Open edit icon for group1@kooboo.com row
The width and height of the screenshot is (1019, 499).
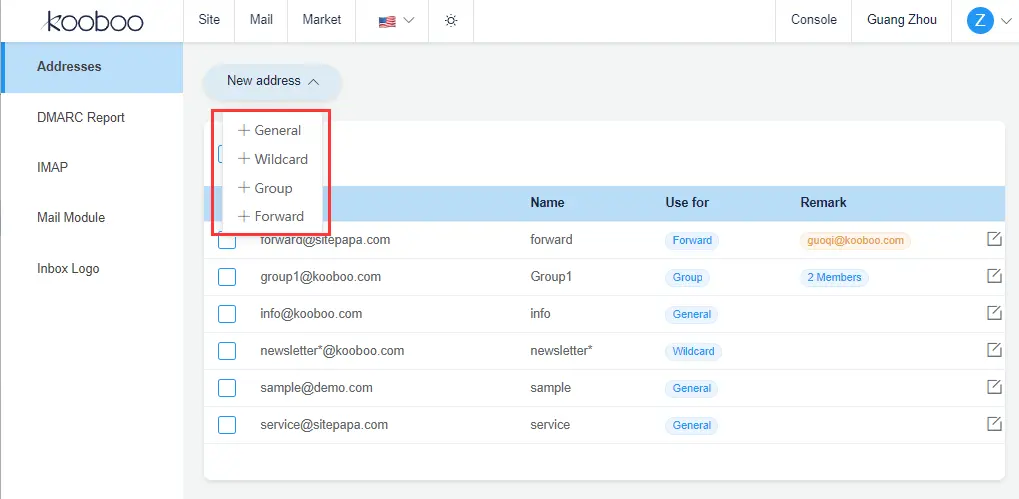(994, 276)
